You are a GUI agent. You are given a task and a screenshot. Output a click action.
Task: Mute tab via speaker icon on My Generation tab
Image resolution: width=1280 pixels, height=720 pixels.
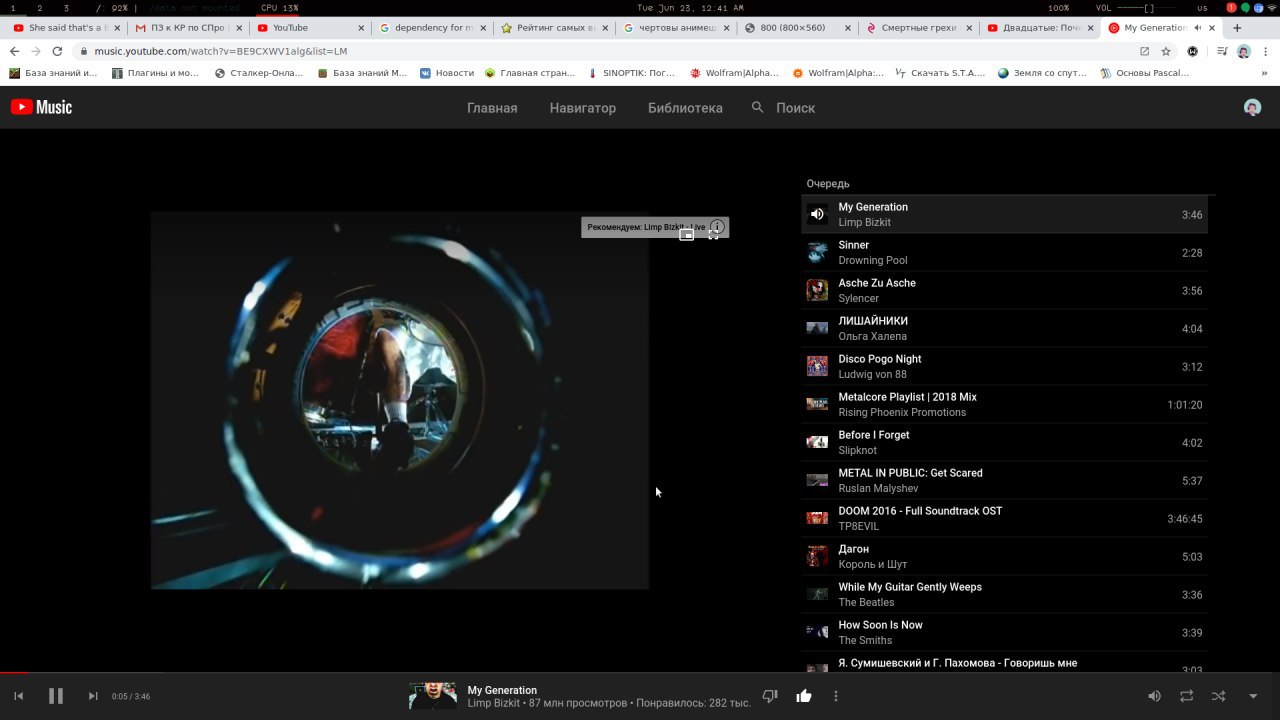point(1198,28)
